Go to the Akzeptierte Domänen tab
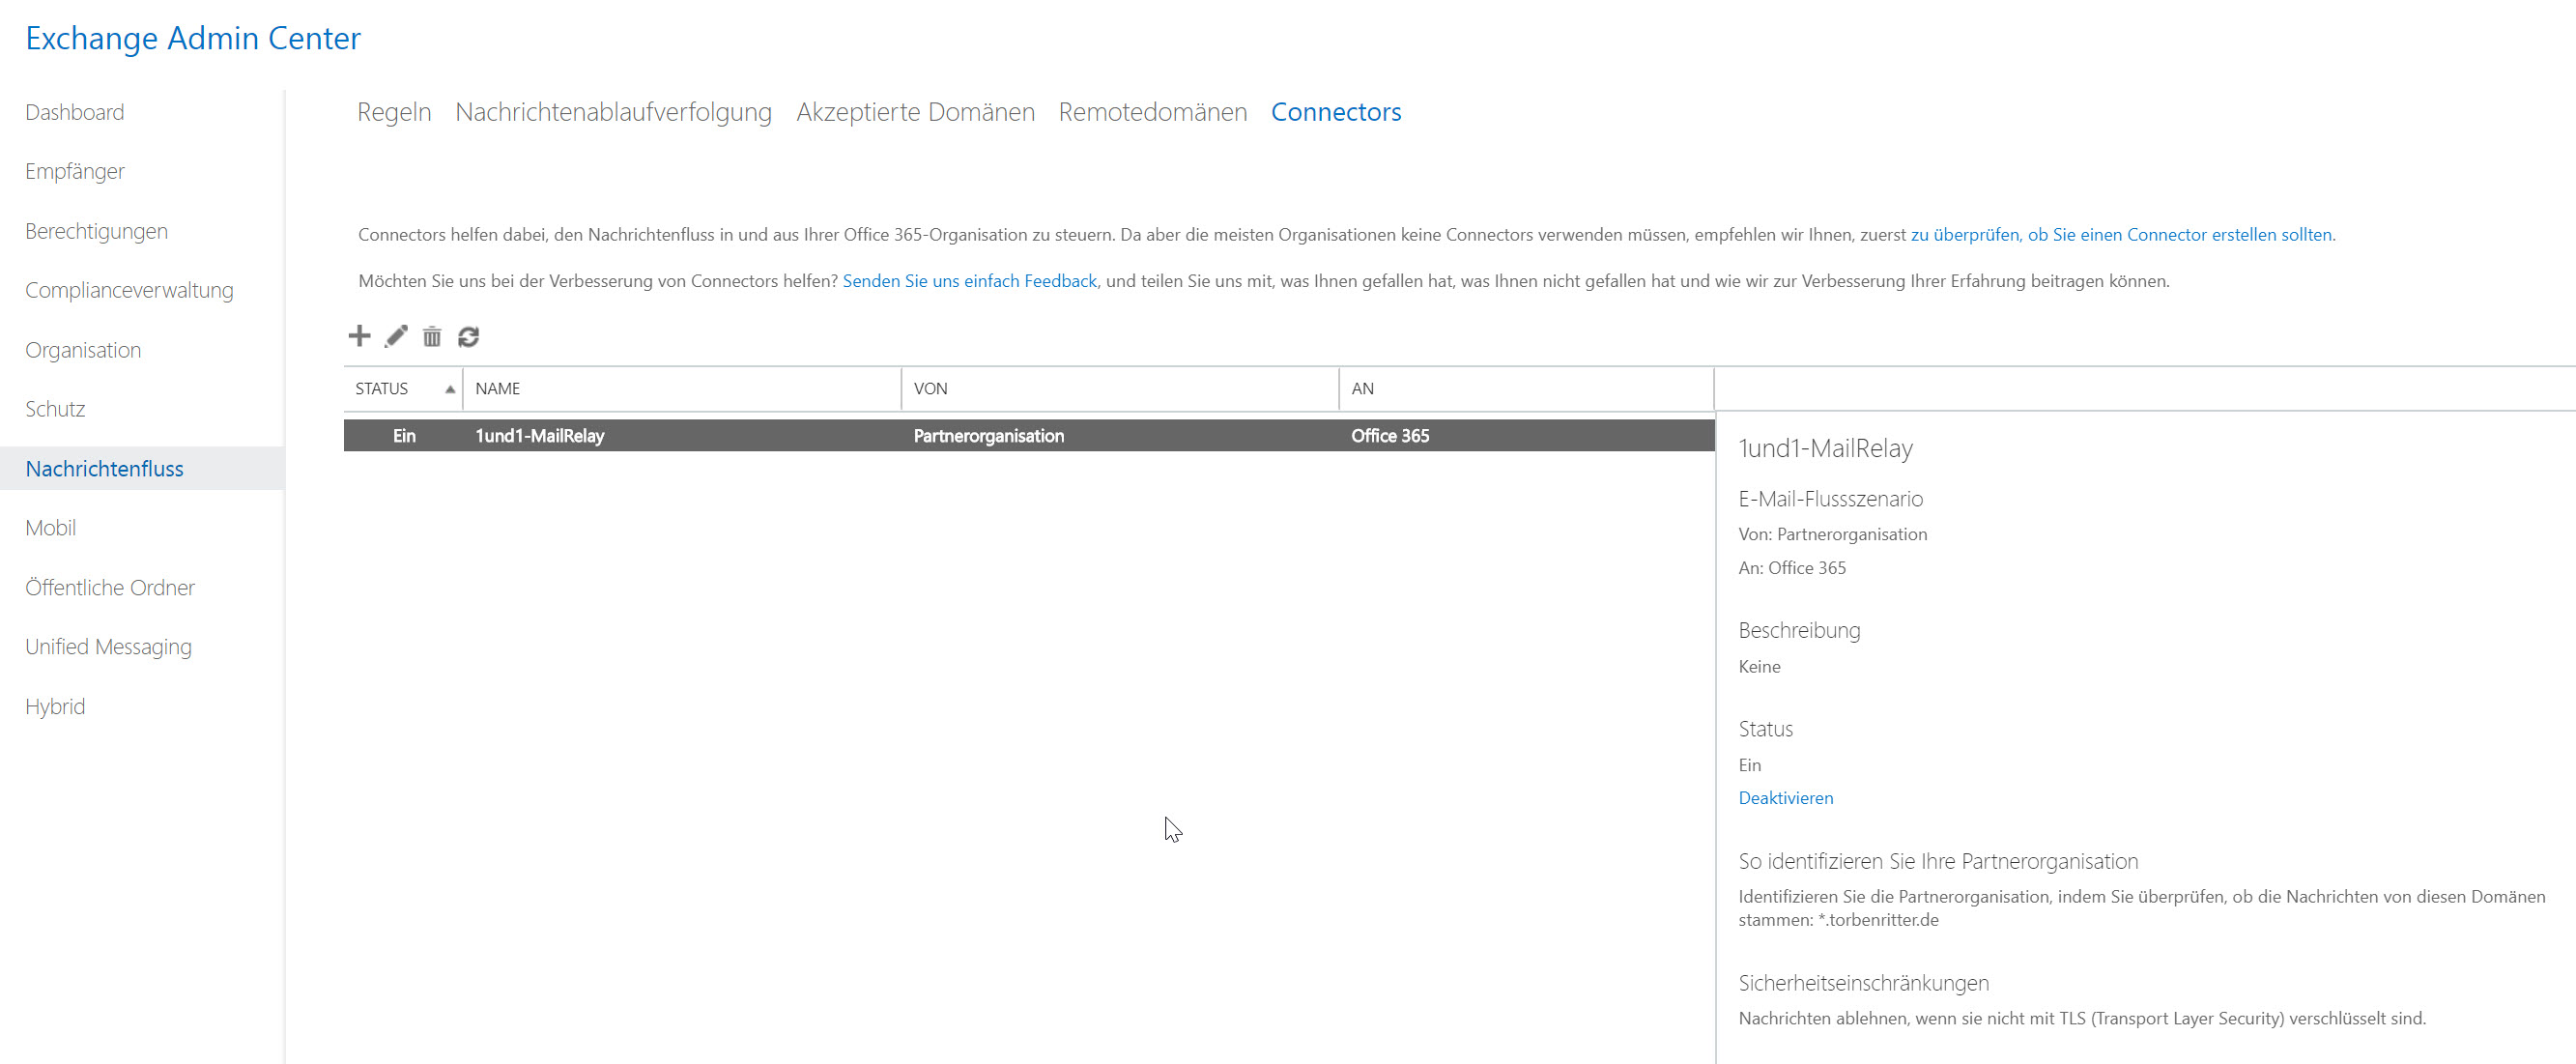Viewport: 2576px width, 1064px height. (915, 112)
